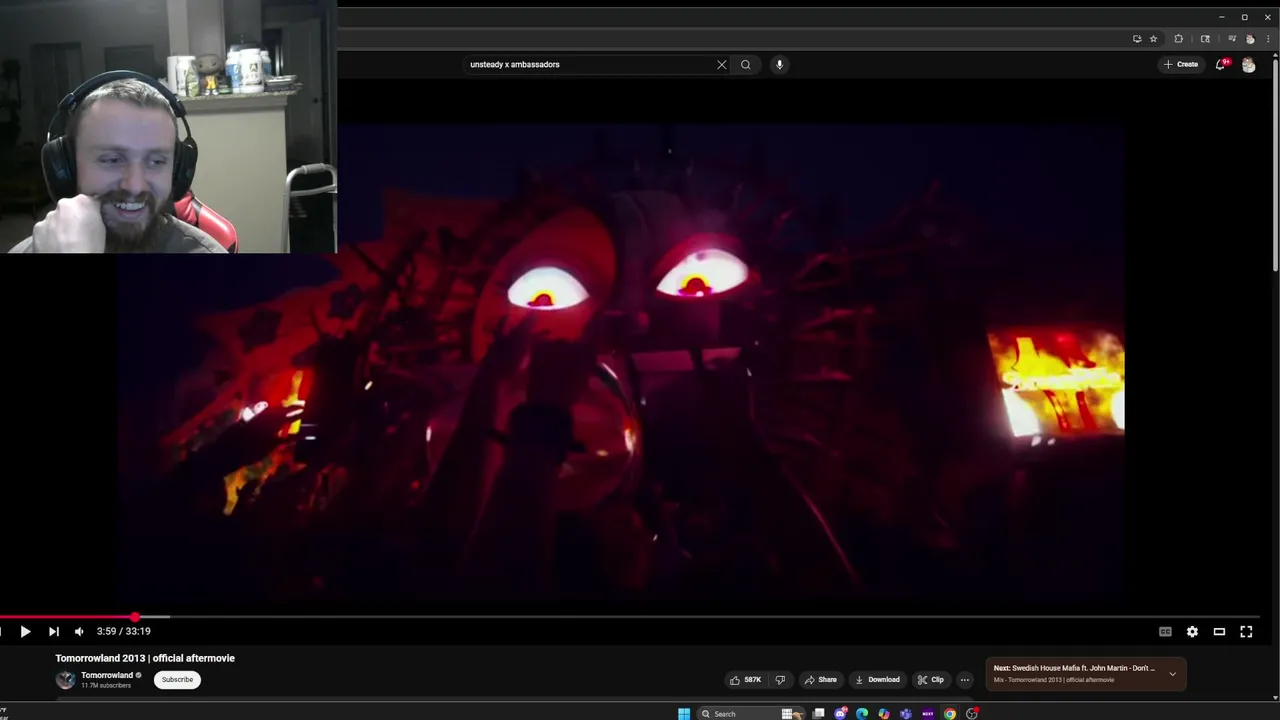Image resolution: width=1280 pixels, height=720 pixels.
Task: Open the Windows Start menu
Action: [x=684, y=714]
